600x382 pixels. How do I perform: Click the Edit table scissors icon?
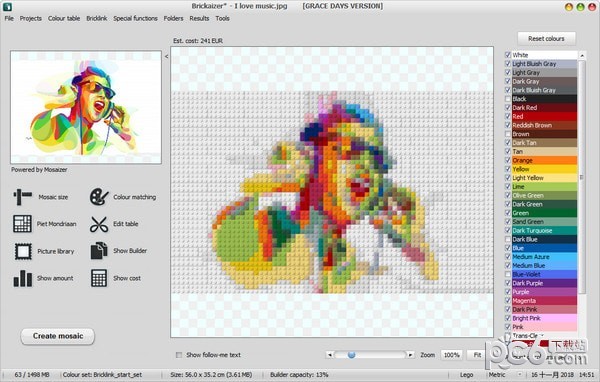coord(99,224)
